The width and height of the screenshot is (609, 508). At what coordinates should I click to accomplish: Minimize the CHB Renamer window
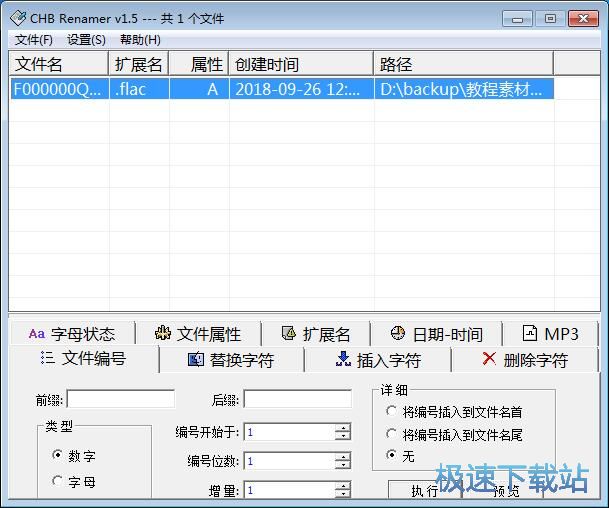517,19
